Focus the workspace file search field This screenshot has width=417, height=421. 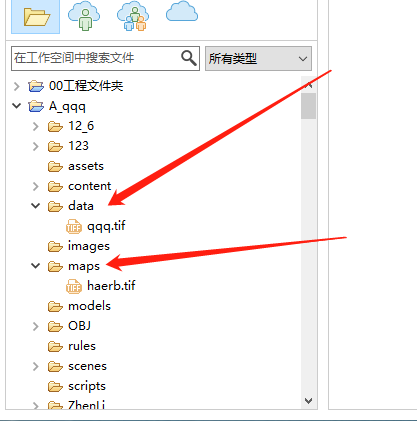(105, 58)
